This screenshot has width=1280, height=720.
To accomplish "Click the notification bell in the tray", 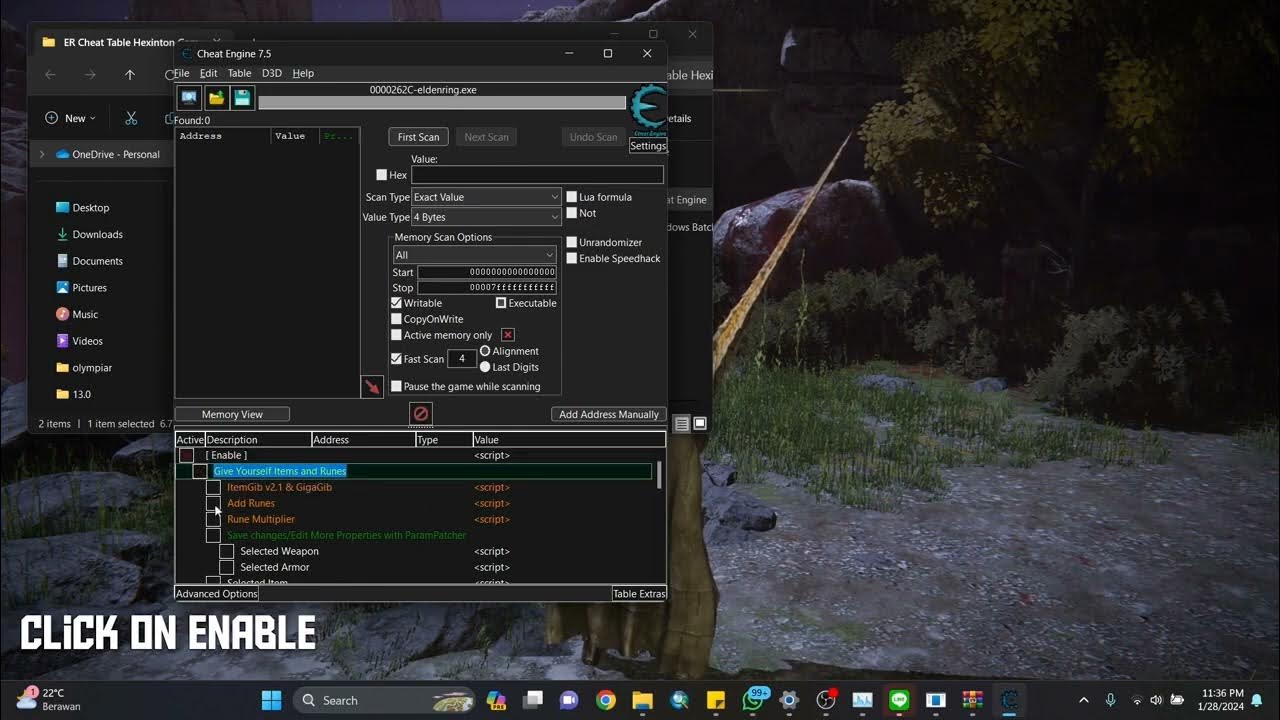I will pos(1257,700).
